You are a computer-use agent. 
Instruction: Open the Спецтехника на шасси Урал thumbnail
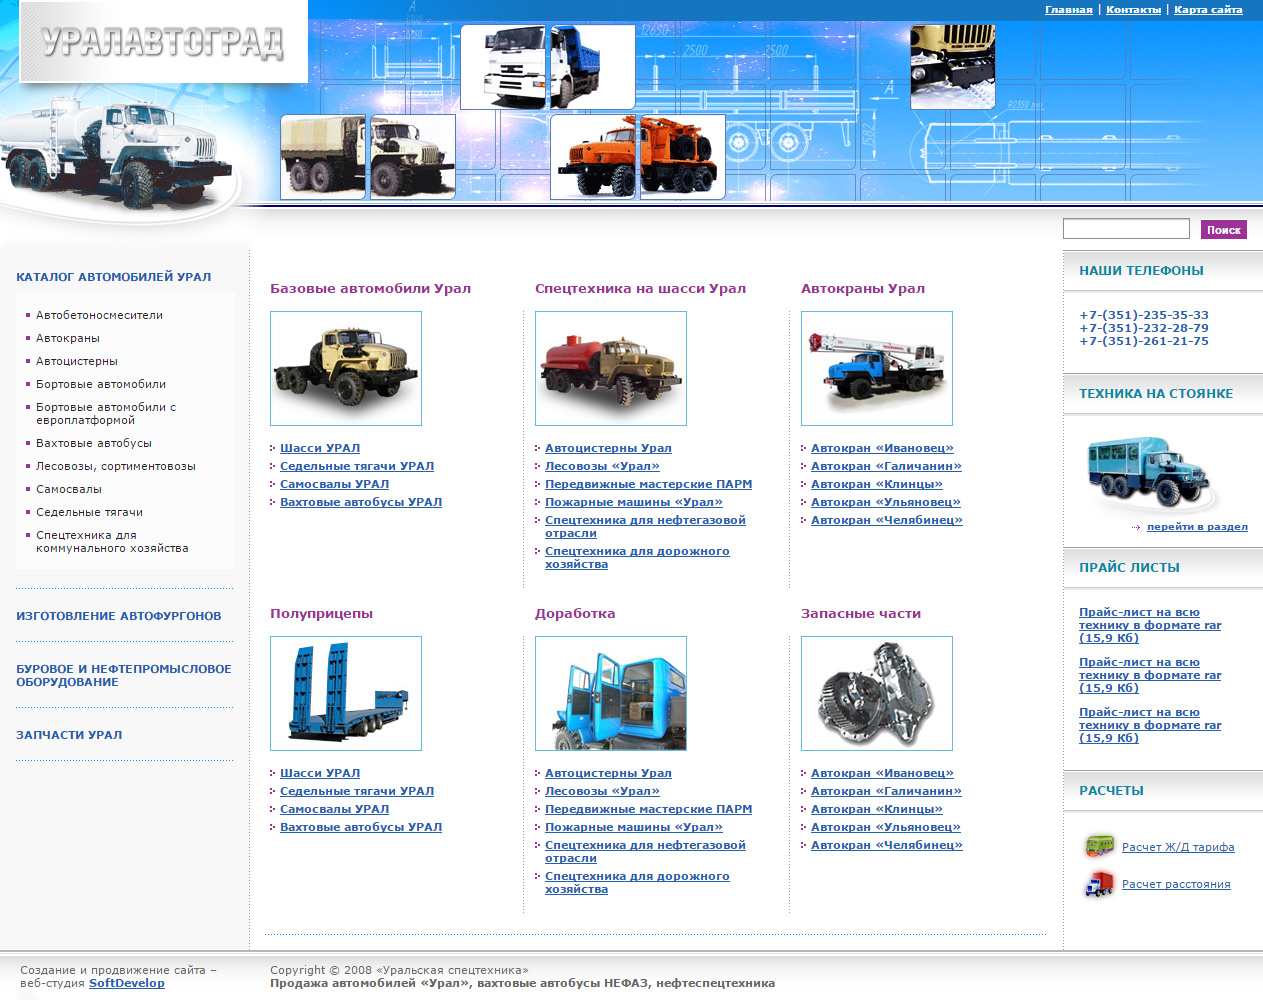(611, 368)
